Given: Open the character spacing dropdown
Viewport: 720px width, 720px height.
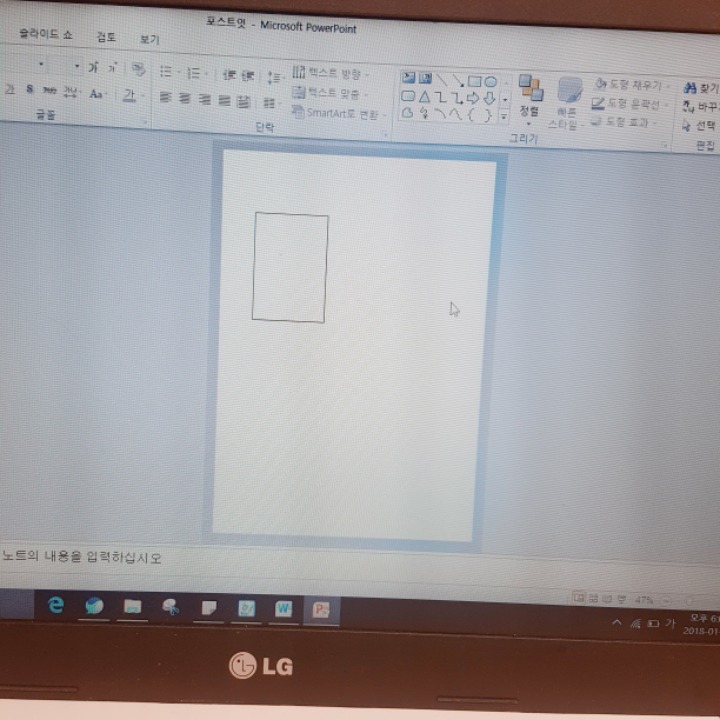Looking at the screenshot, I should [x=71, y=92].
